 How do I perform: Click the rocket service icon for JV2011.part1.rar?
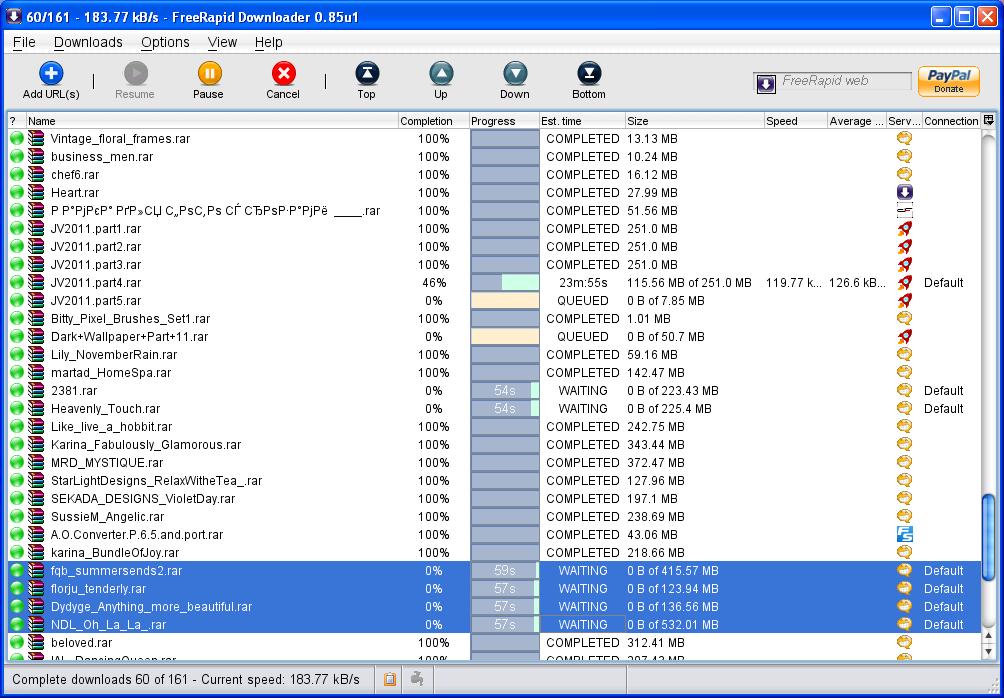pos(904,229)
